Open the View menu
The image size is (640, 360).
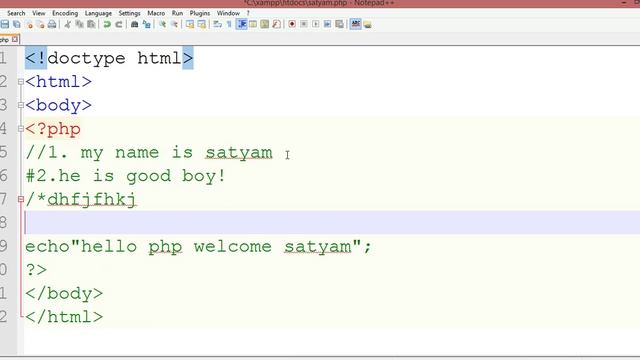pos(39,13)
